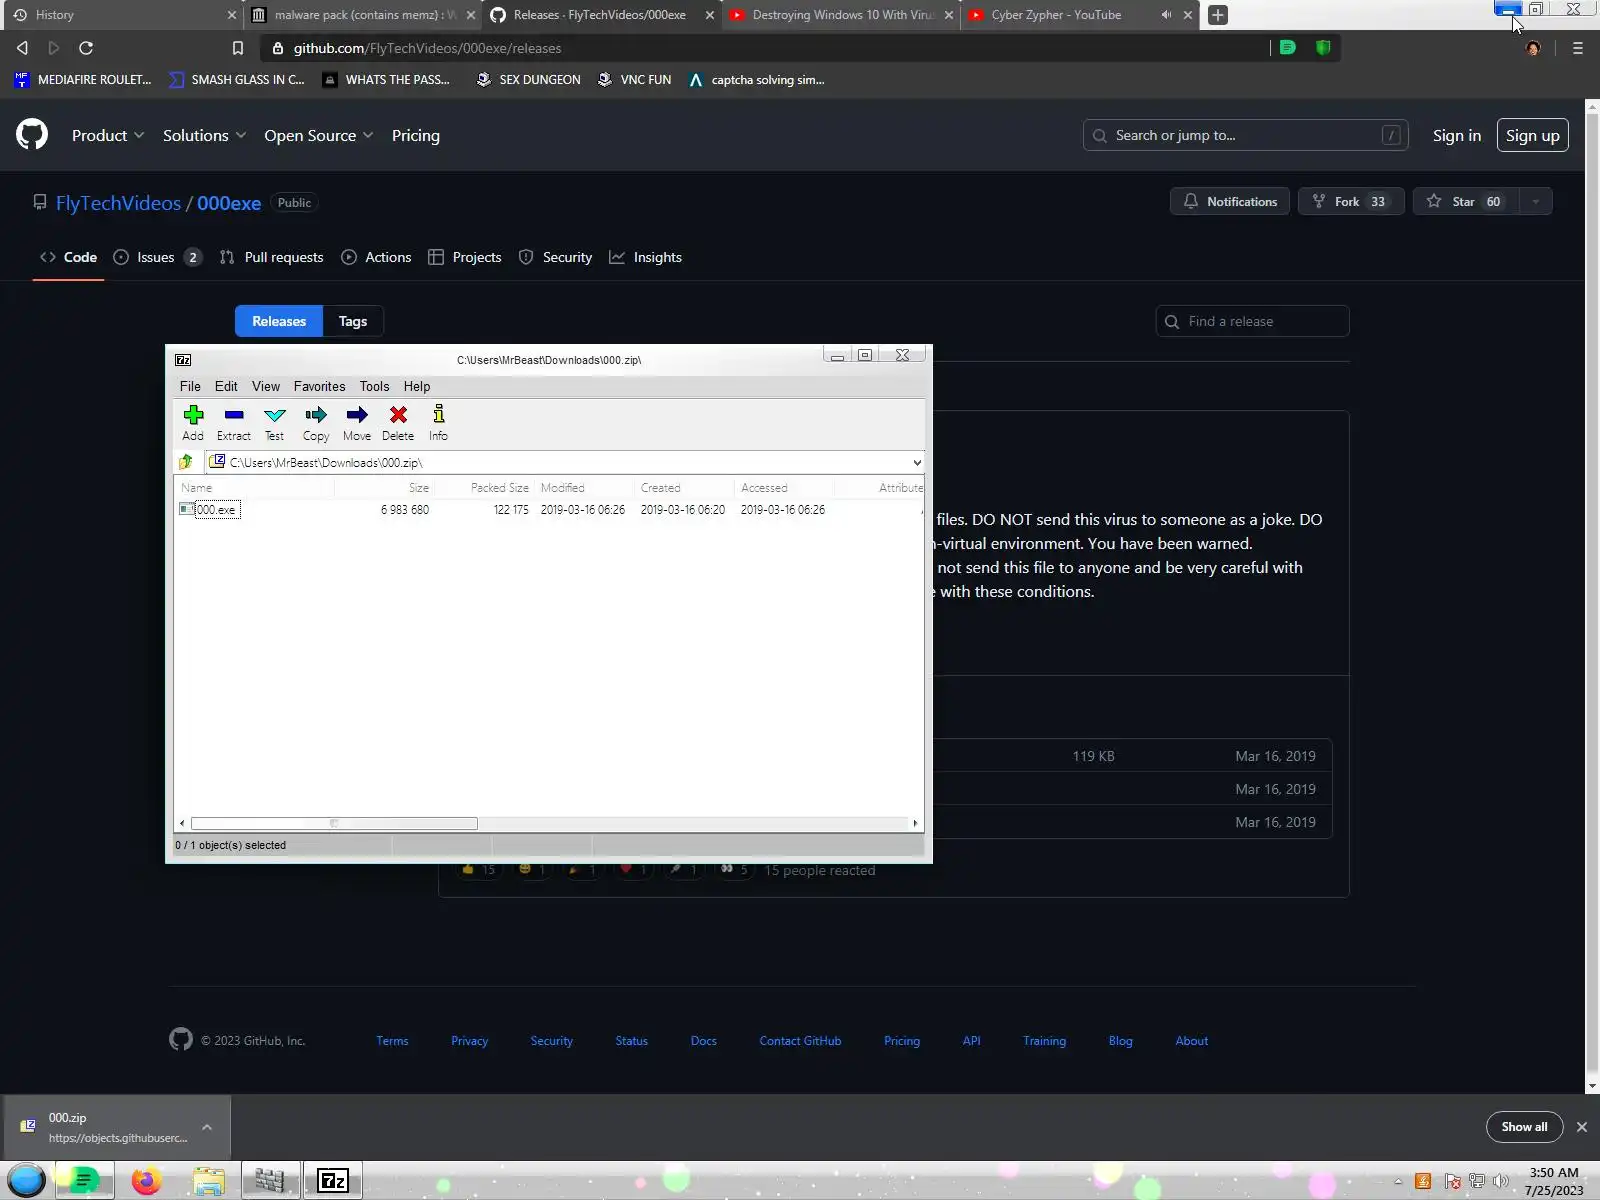
Task: Select the Releases toggle button
Action: 279,321
